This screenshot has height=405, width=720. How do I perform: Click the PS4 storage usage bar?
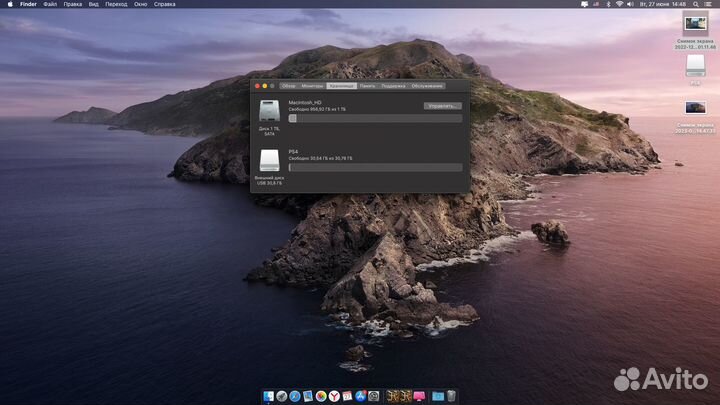click(375, 168)
